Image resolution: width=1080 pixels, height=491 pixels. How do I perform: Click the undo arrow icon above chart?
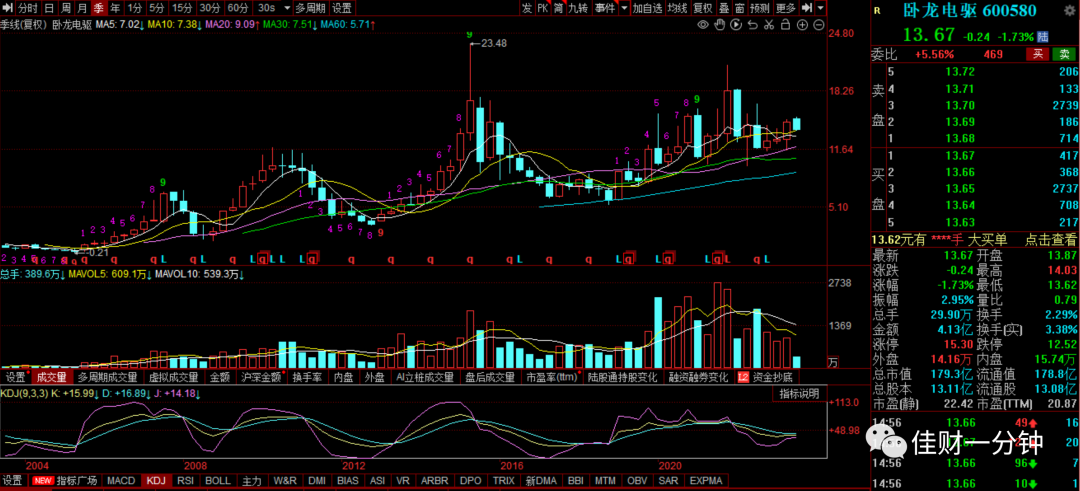(753, 25)
